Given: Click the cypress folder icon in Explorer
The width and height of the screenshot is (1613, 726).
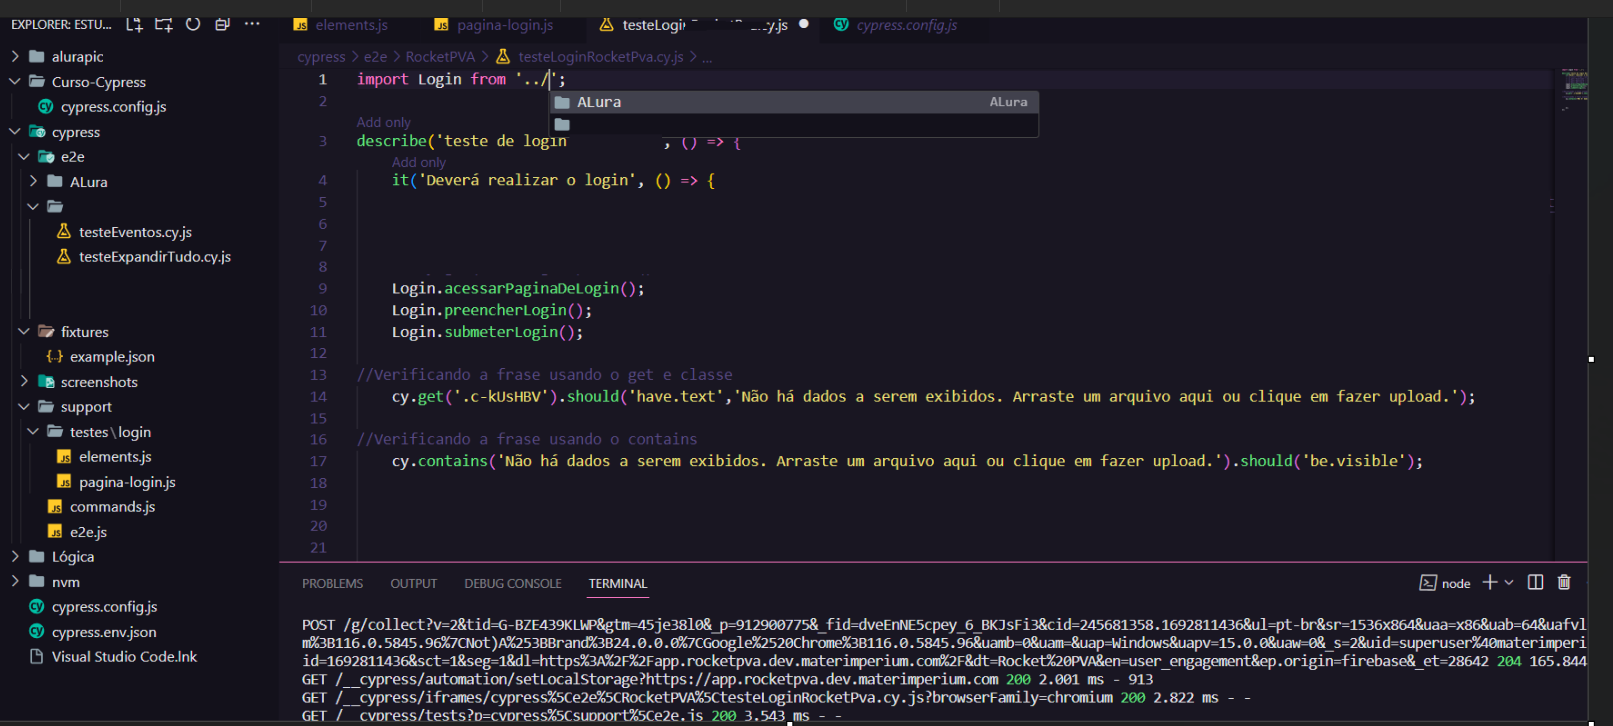Looking at the screenshot, I should coord(37,131).
